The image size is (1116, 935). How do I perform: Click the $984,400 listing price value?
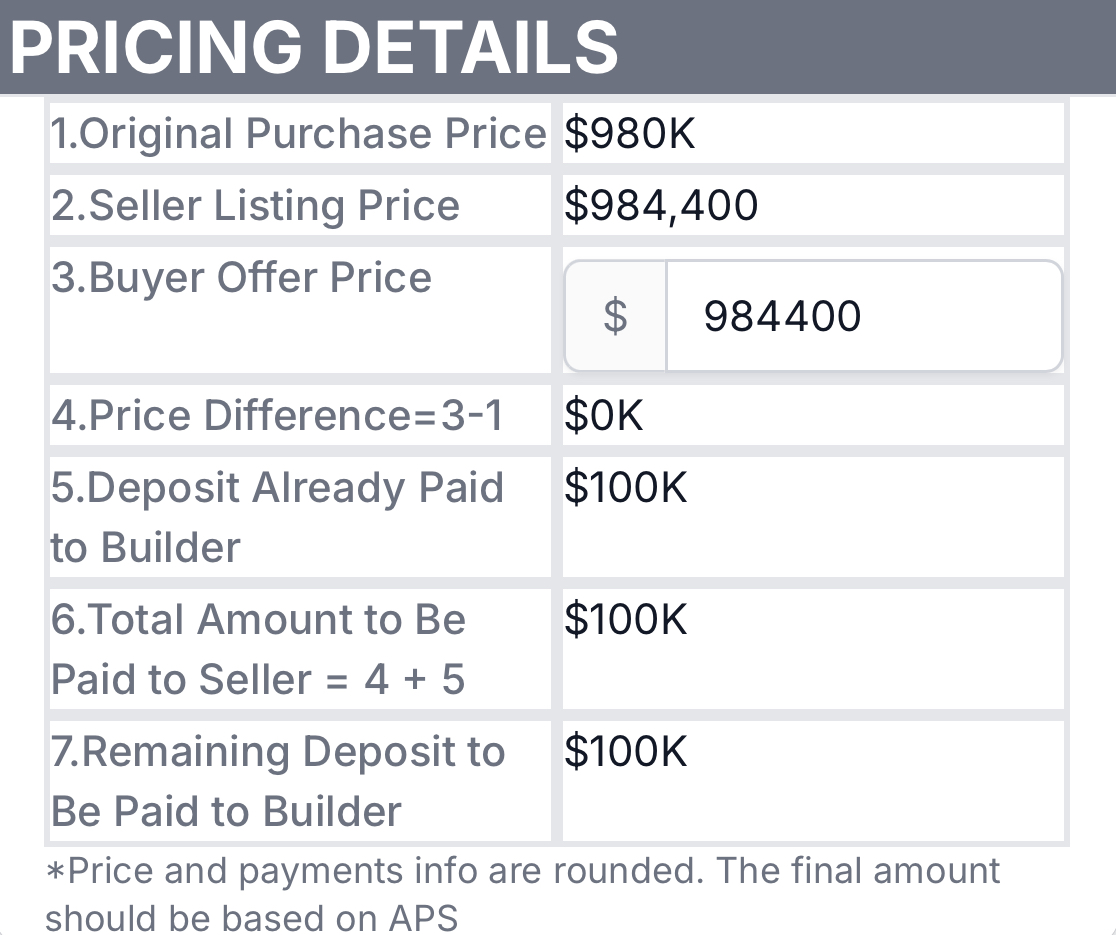click(661, 206)
